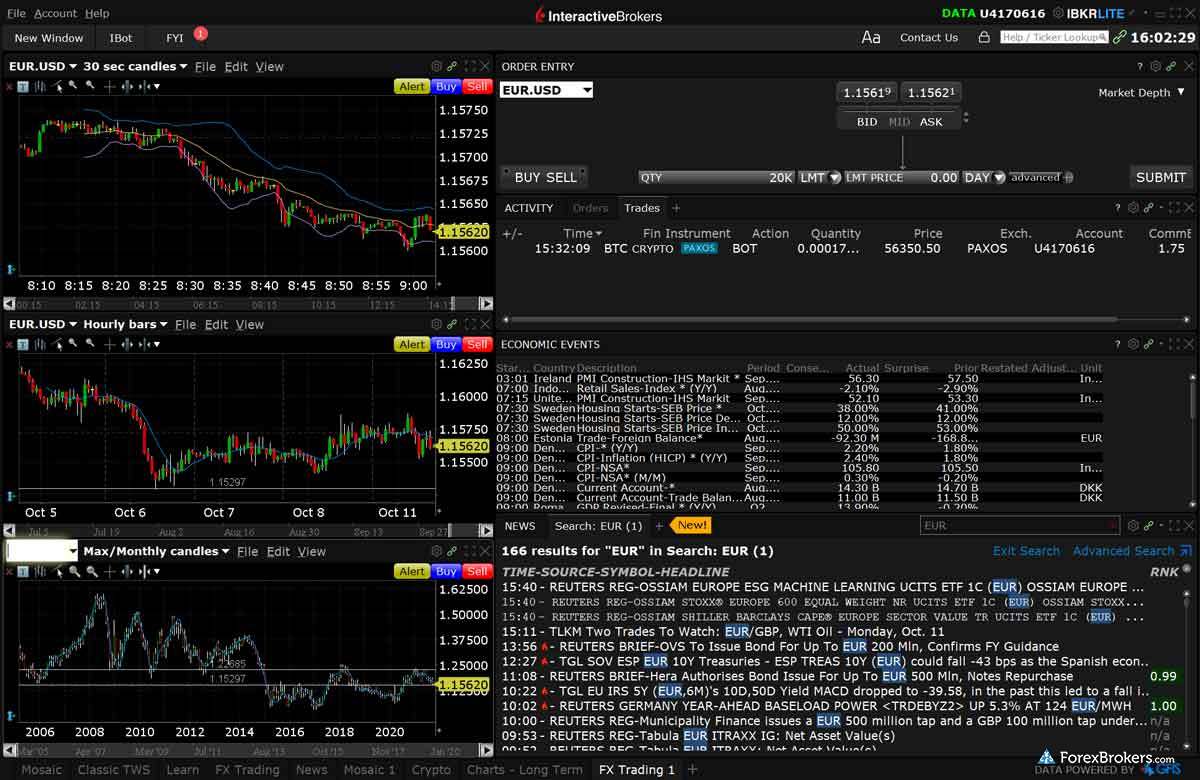The image size is (1200, 780).
Task: Switch to the Orders tab
Action: pos(590,208)
